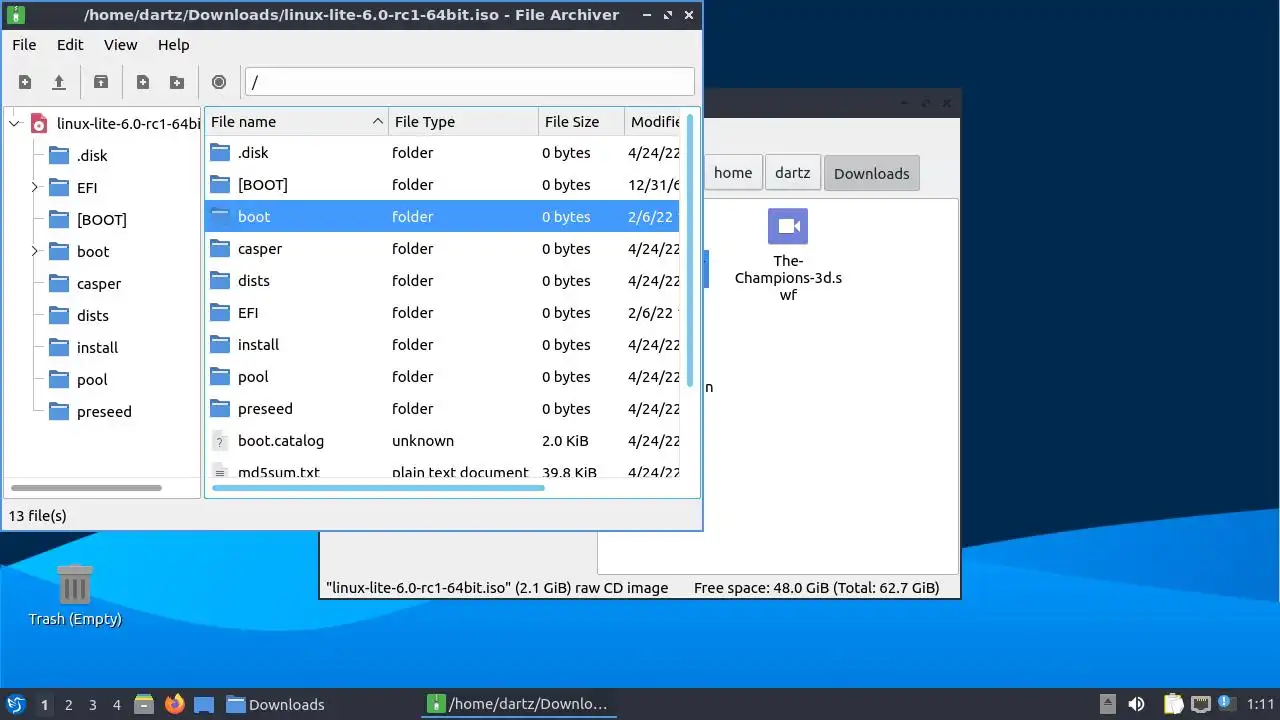Screen dimensions: 1280x720
Task: Click the Extract archive toolbar icon
Action: pos(101,82)
